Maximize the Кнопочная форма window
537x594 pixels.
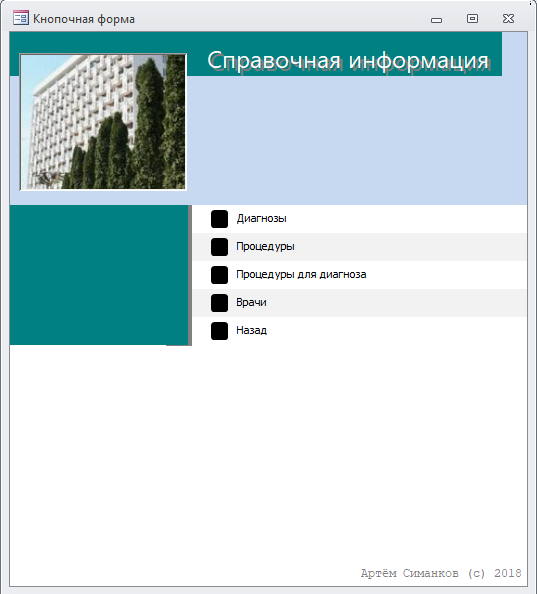(472, 19)
